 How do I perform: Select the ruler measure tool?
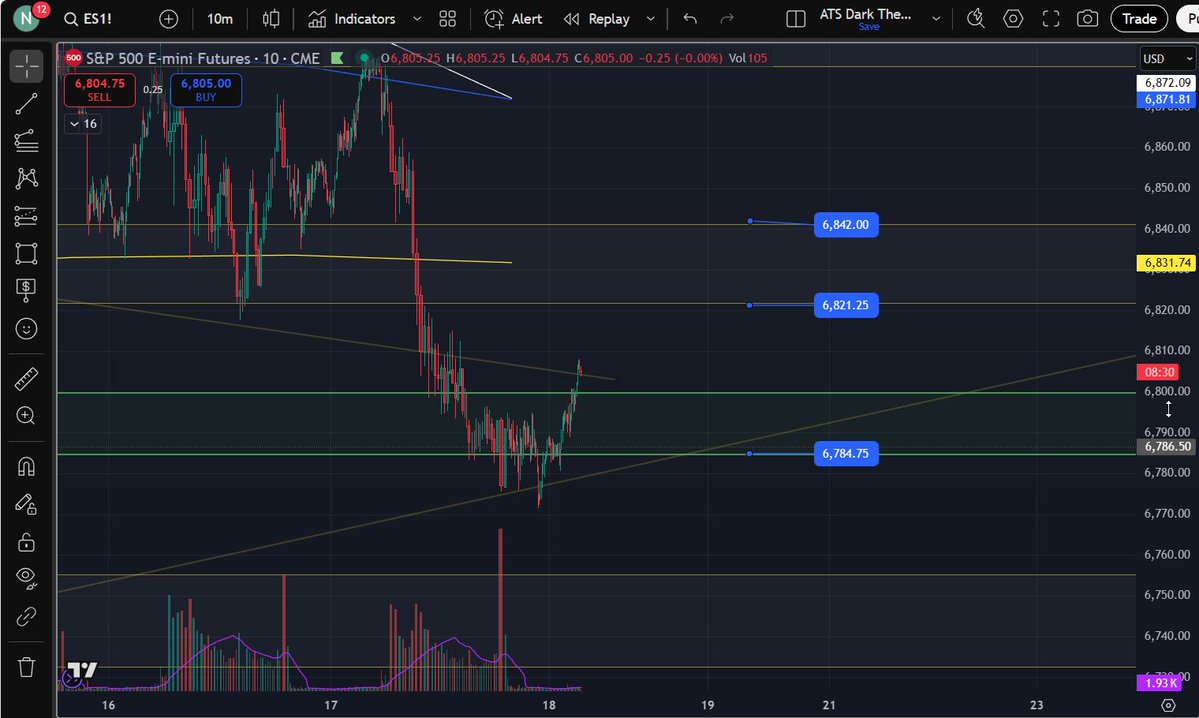[x=26, y=378]
